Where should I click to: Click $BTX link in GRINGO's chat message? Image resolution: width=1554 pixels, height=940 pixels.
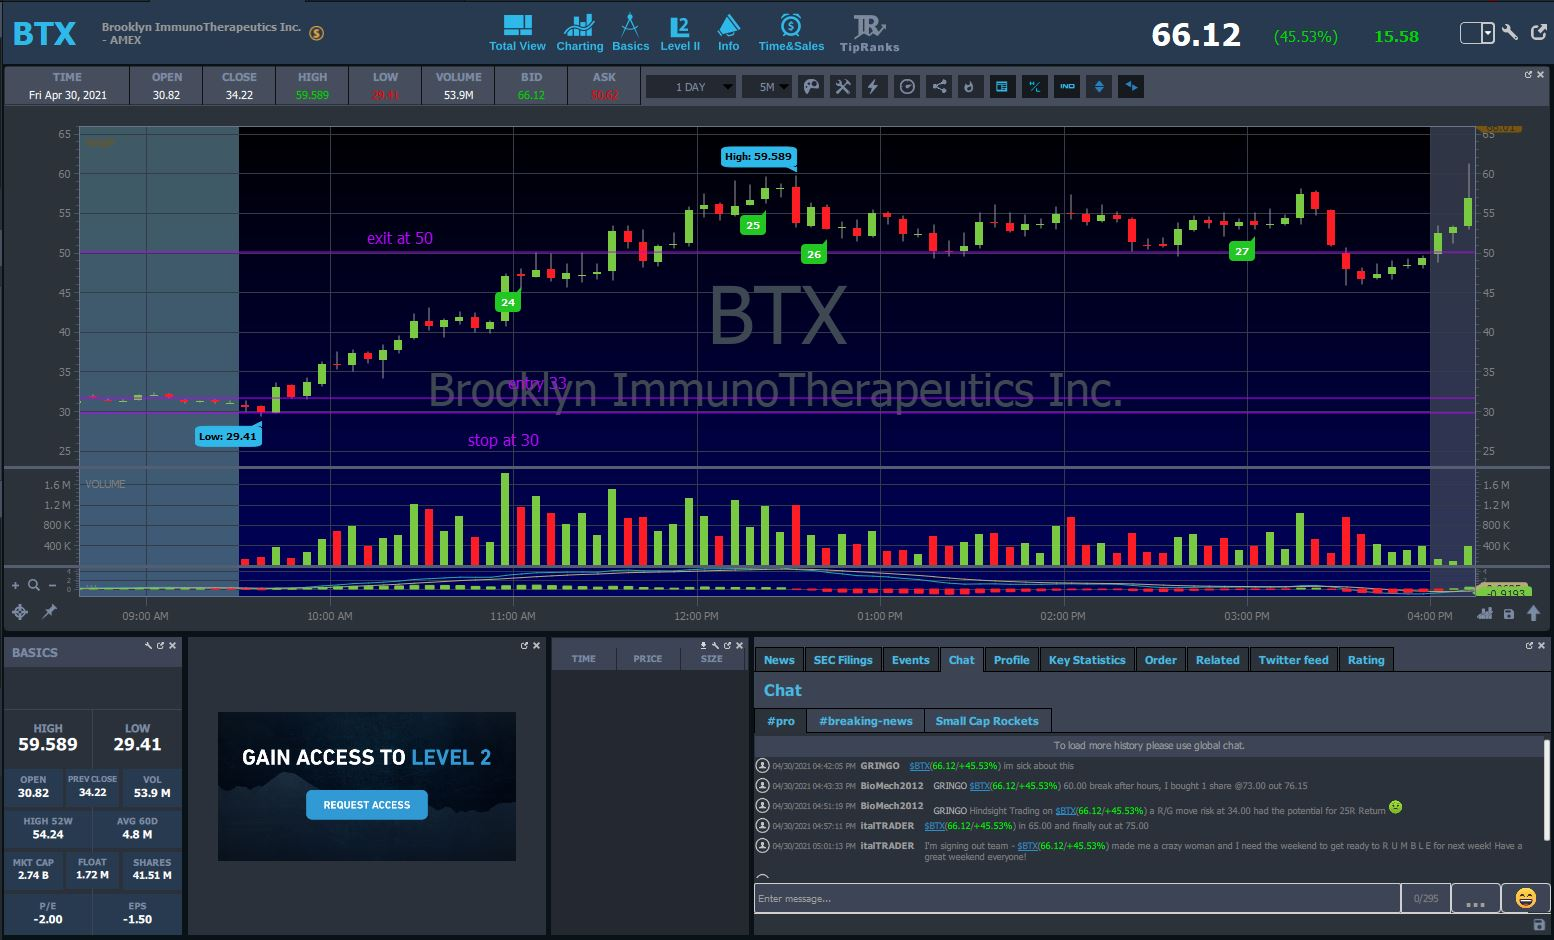coord(919,766)
